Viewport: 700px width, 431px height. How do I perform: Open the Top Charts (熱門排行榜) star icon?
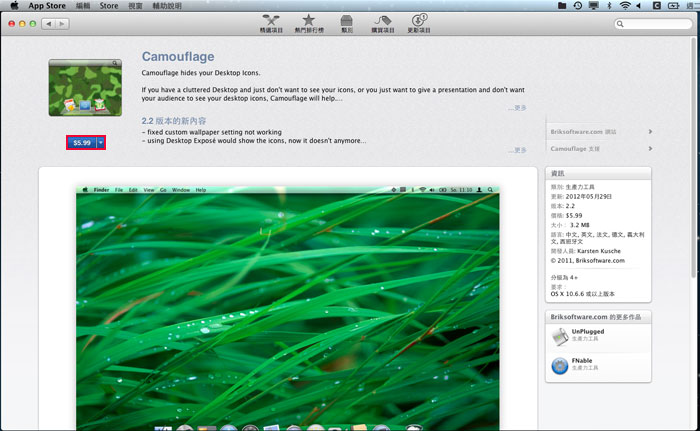coord(308,23)
